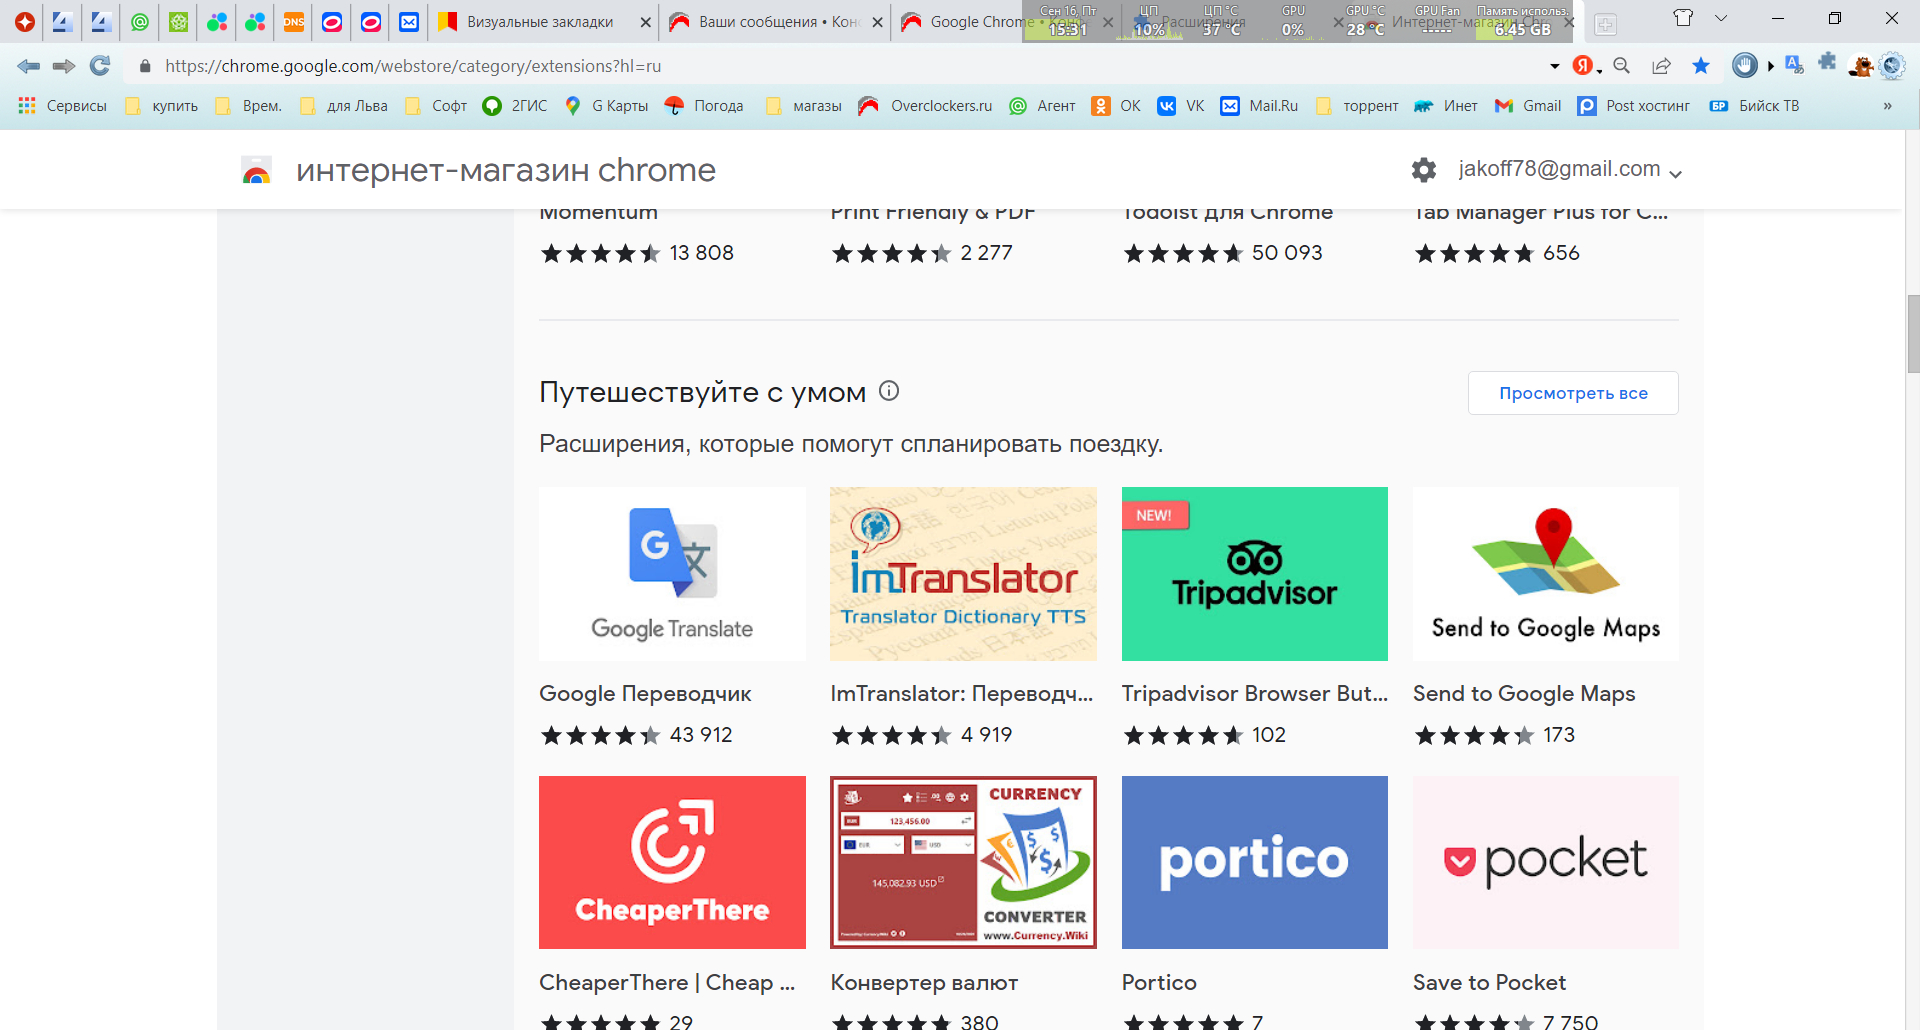Open the Pocket extension thumbnail
Screen dimensions: 1920x1030
tap(1546, 862)
